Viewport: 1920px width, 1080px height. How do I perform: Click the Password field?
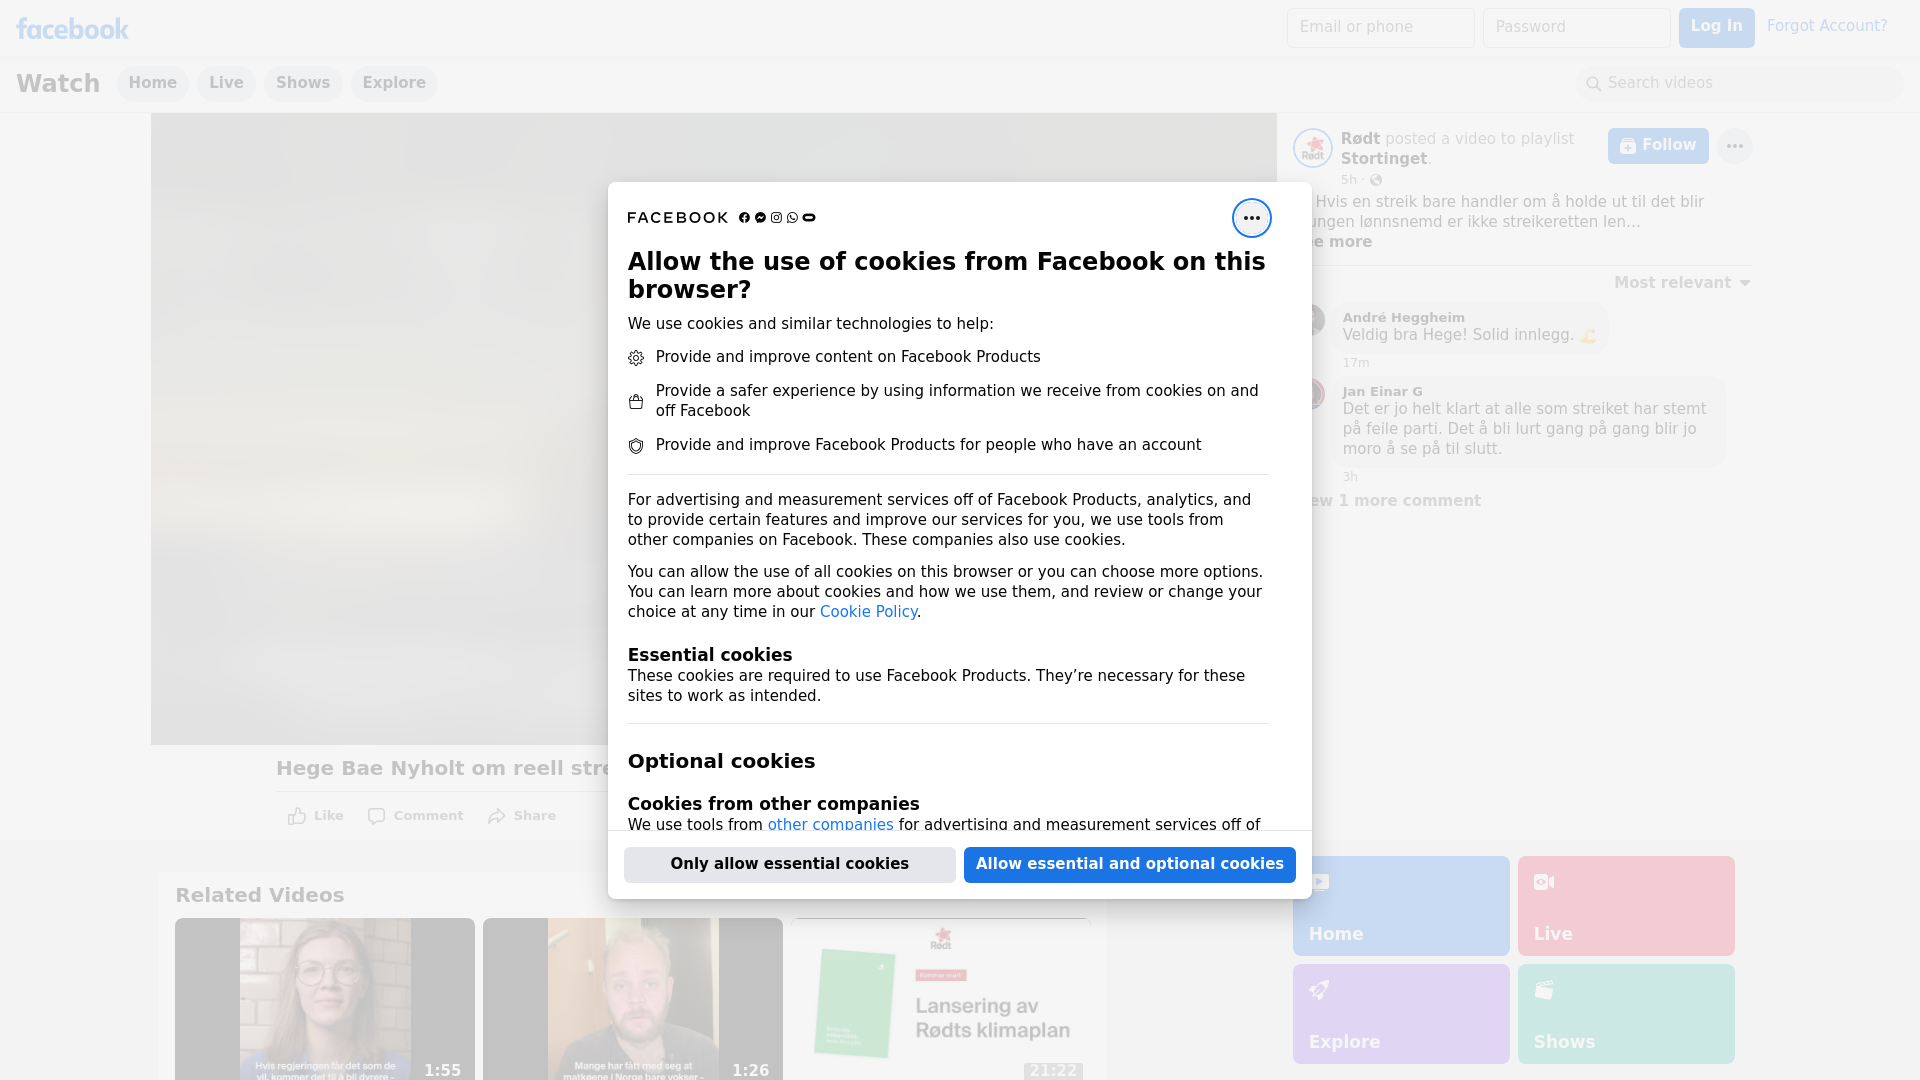point(1576,28)
